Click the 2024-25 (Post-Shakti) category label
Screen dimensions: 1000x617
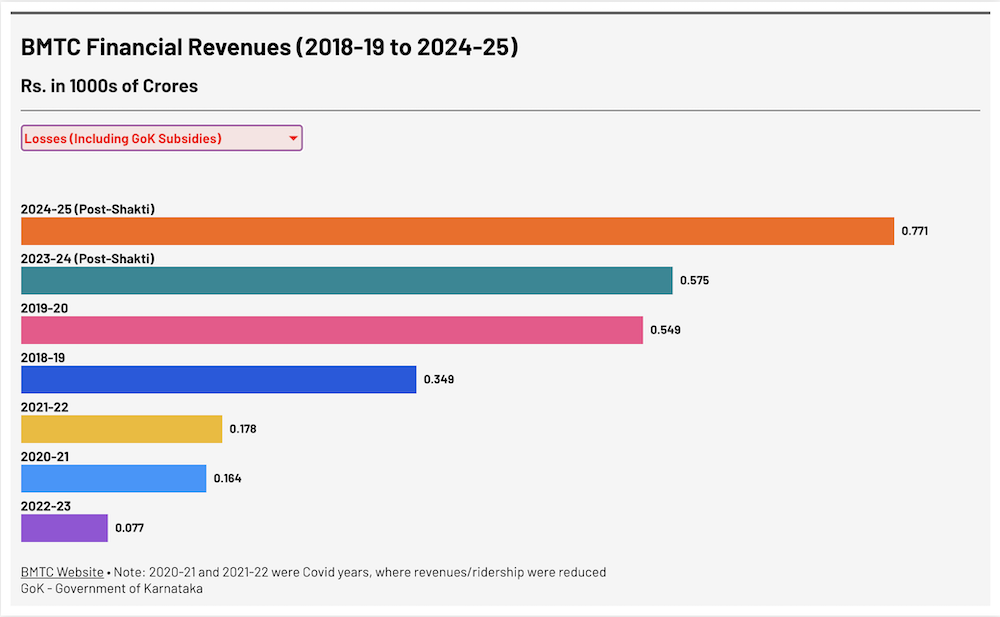click(x=88, y=209)
